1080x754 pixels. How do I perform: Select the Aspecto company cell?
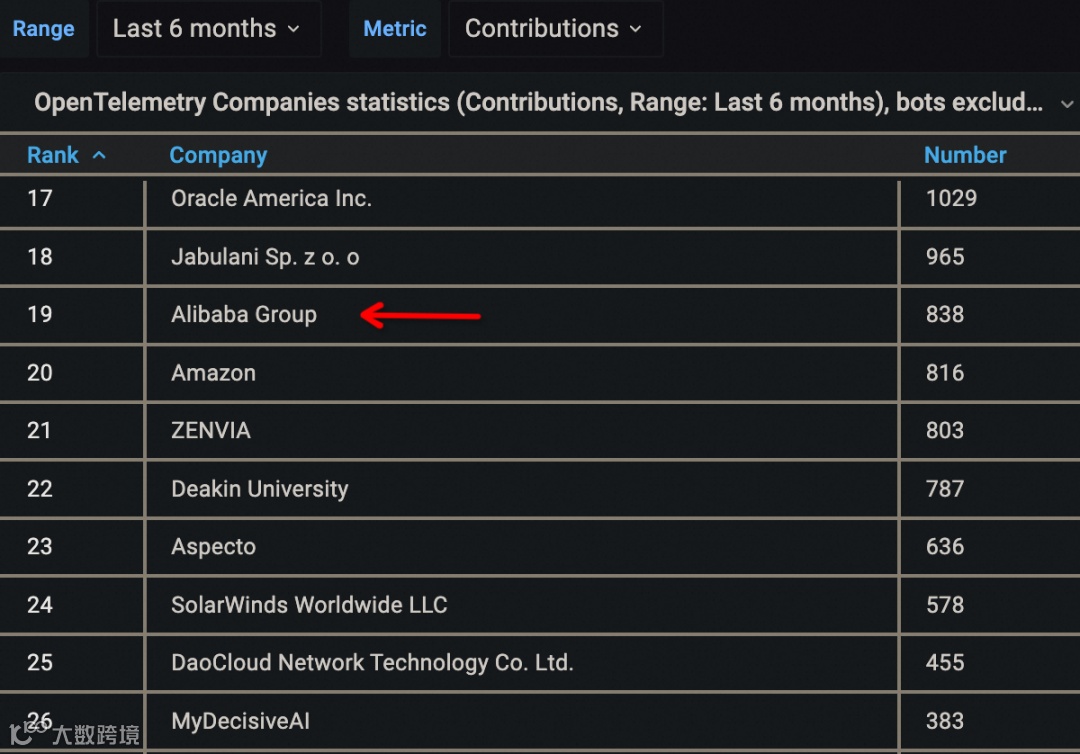click(522, 547)
